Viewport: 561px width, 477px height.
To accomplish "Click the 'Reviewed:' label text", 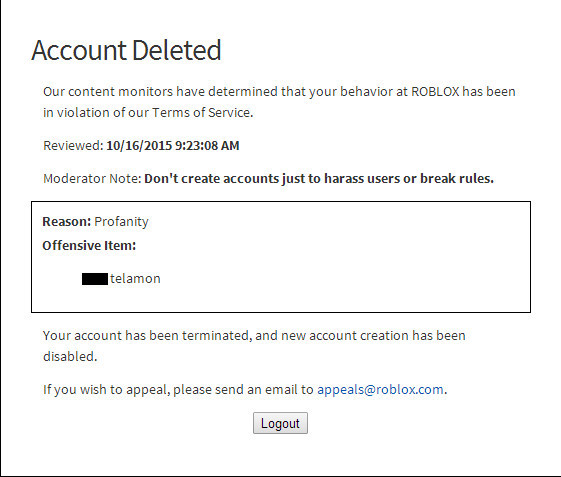I will pos(73,146).
